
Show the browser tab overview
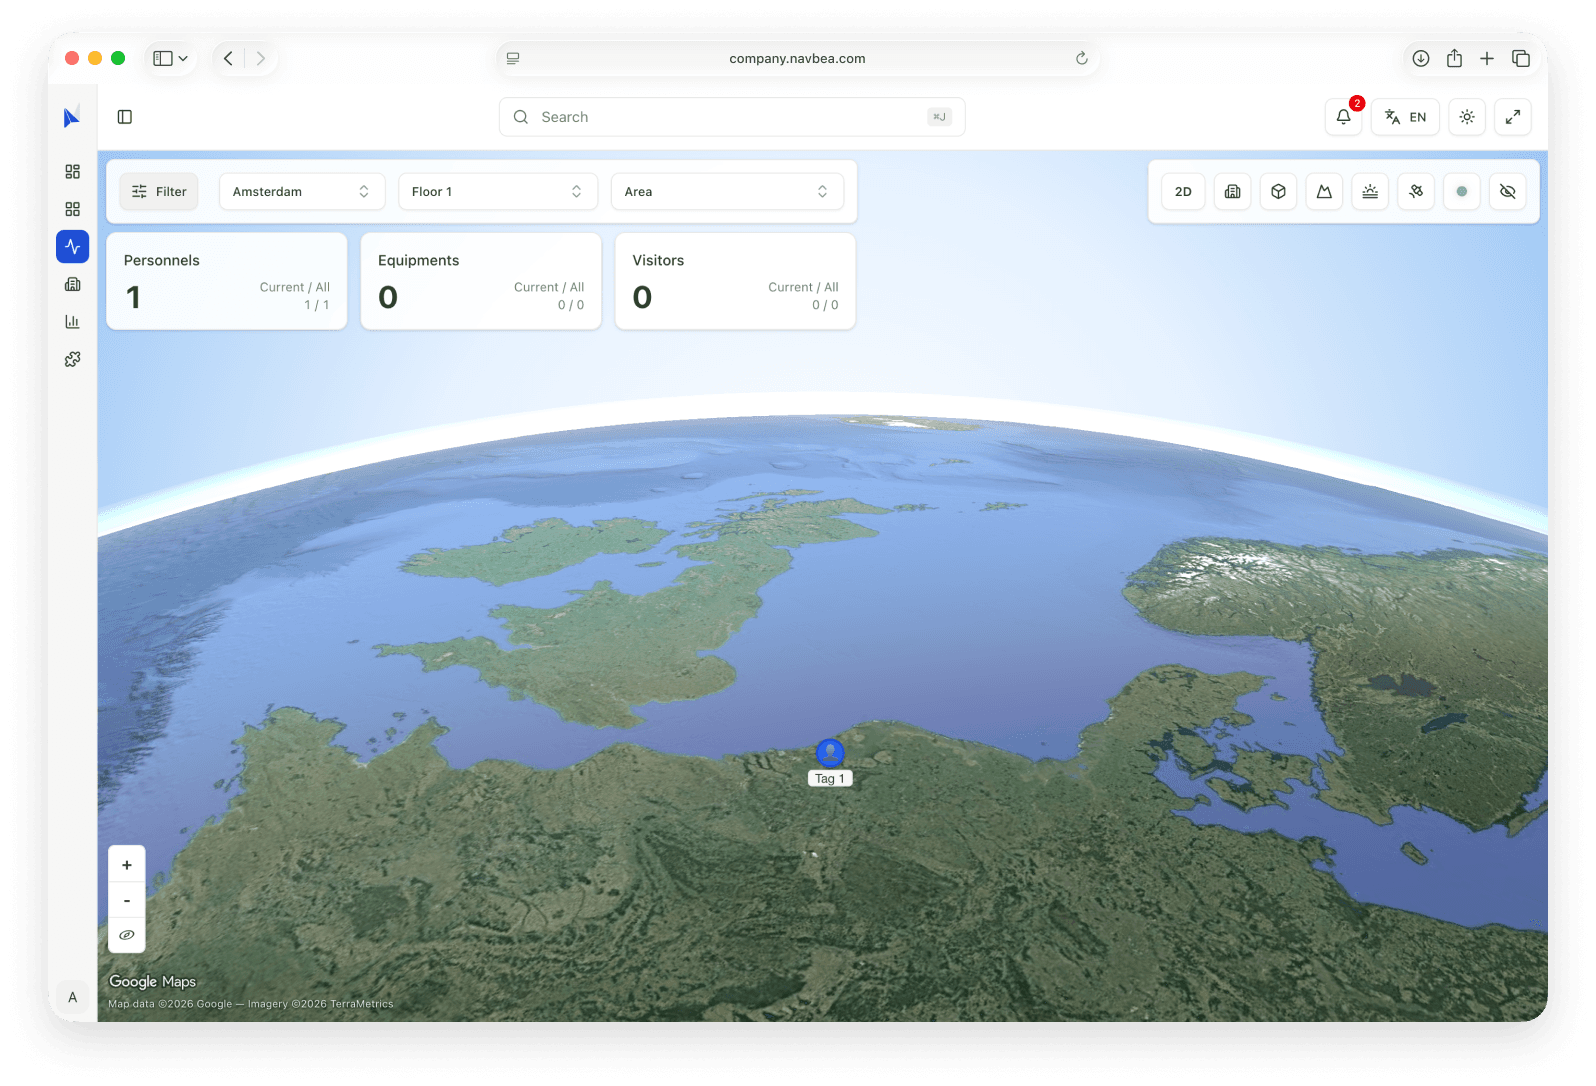click(x=1521, y=59)
